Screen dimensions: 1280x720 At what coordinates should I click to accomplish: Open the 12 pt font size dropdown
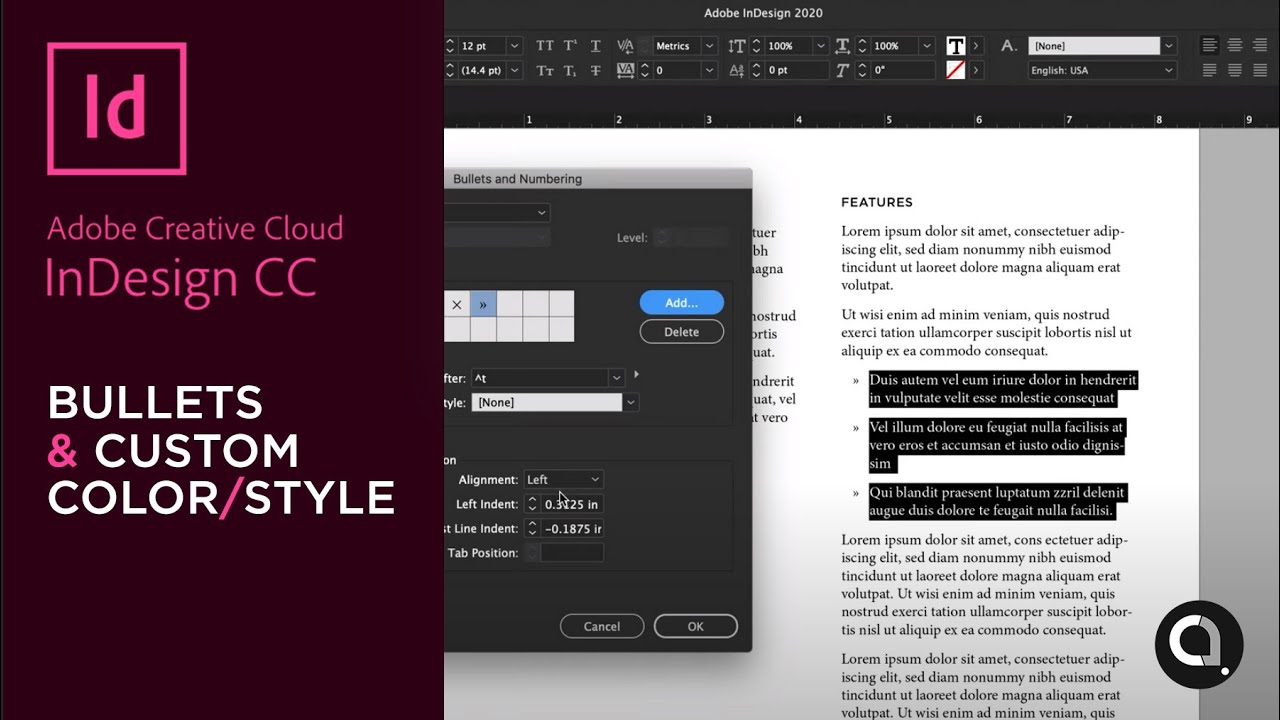click(x=514, y=46)
